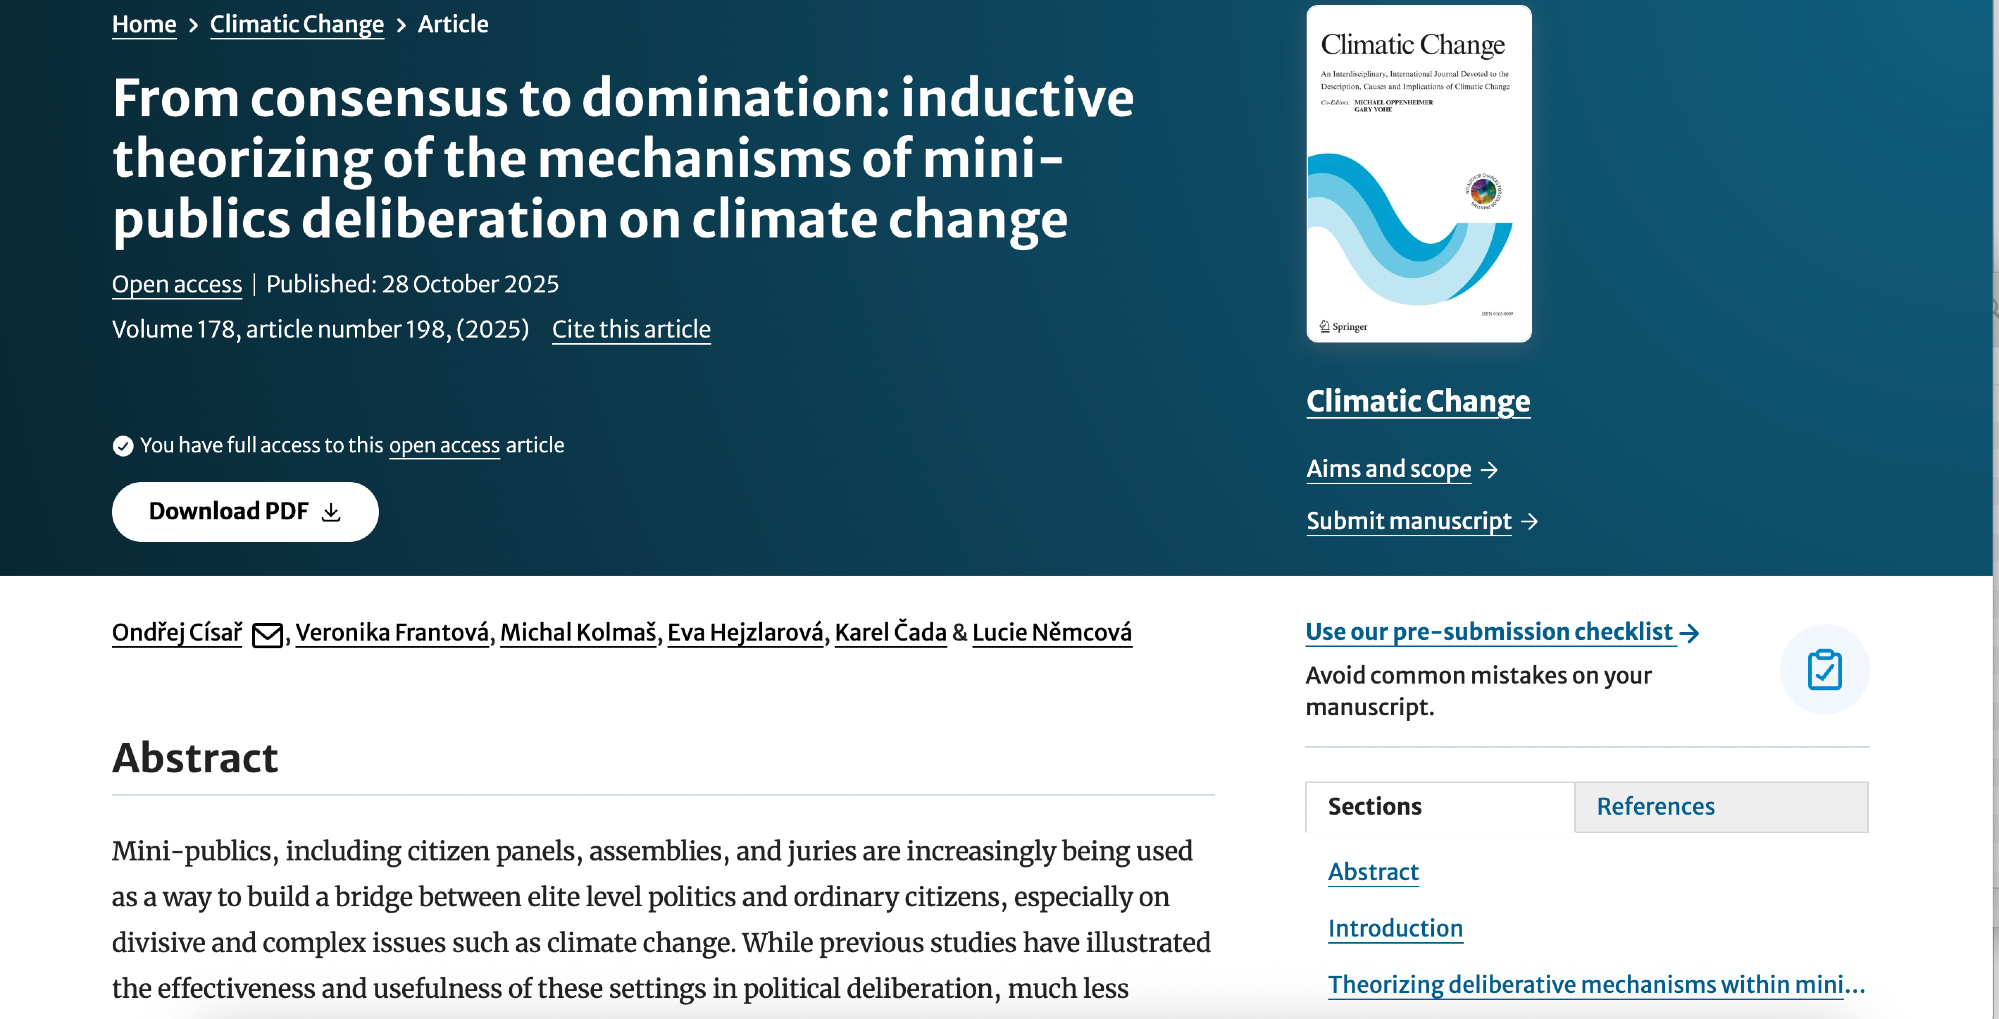The height and width of the screenshot is (1019, 1999).
Task: Click the arrow next to Aims and scope
Action: (1489, 470)
